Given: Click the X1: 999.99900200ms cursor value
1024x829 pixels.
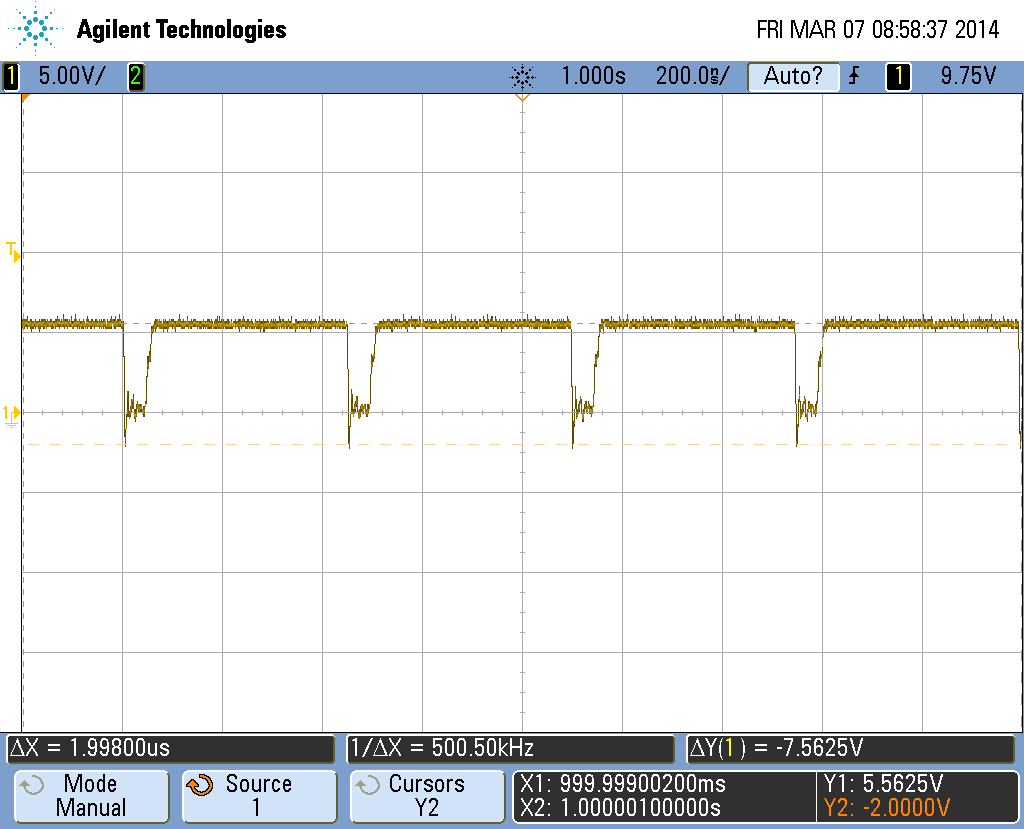Looking at the screenshot, I should 623,783.
